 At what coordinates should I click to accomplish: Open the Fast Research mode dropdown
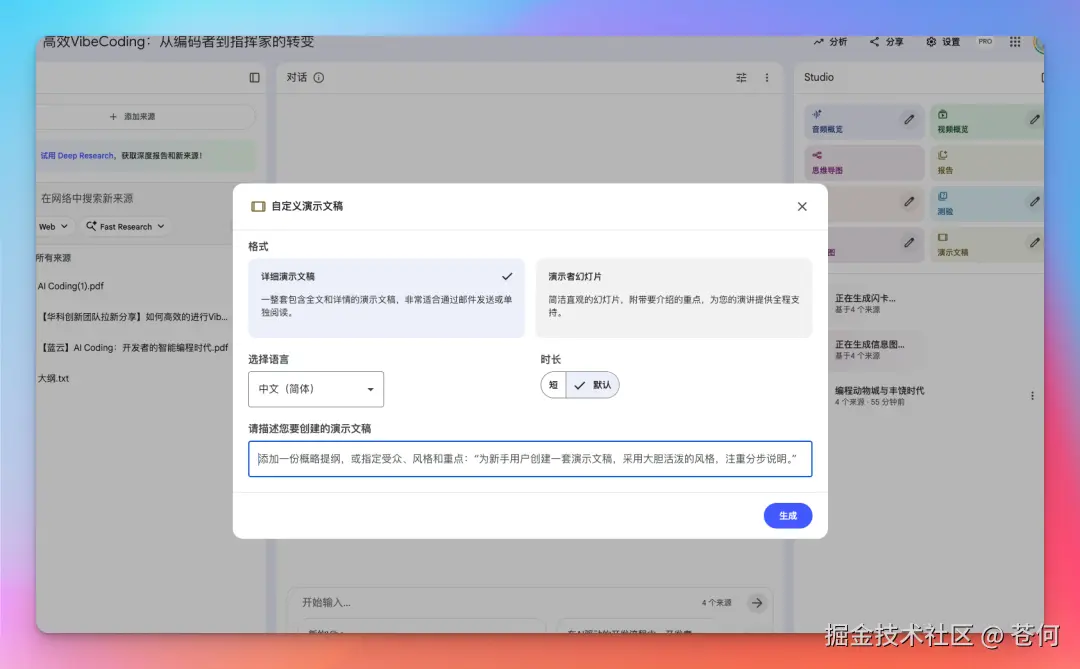pyautogui.click(x=124, y=226)
